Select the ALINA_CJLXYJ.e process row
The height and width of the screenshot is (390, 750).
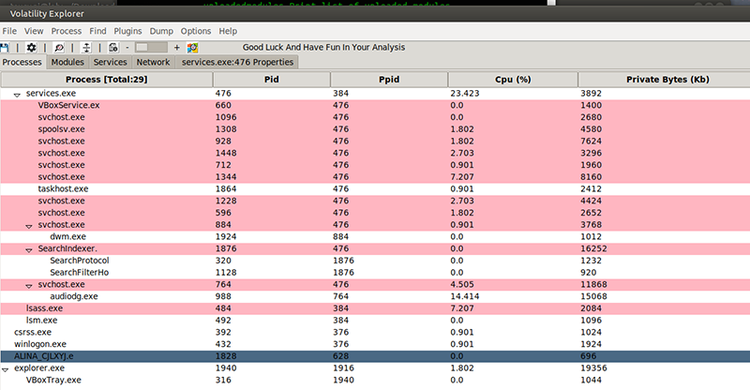[375, 357]
